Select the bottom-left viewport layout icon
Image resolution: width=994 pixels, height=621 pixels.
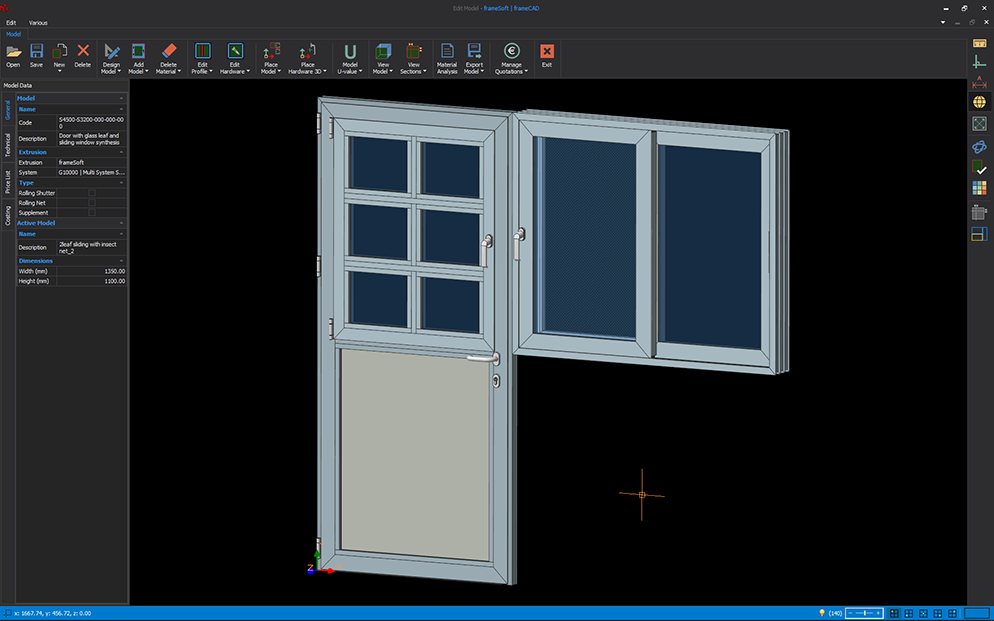coord(909,613)
